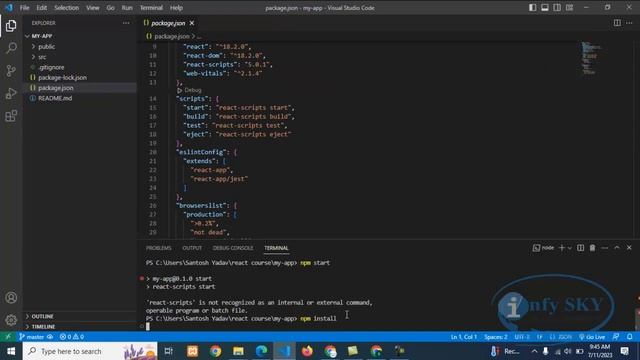This screenshot has height=360, width=640.
Task: Open the Windows Start menu
Action: point(11,351)
